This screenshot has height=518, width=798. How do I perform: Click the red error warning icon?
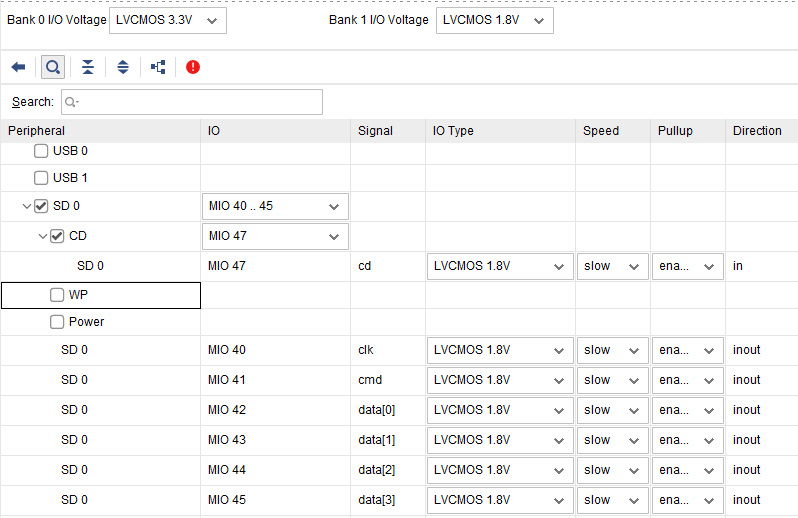193,67
